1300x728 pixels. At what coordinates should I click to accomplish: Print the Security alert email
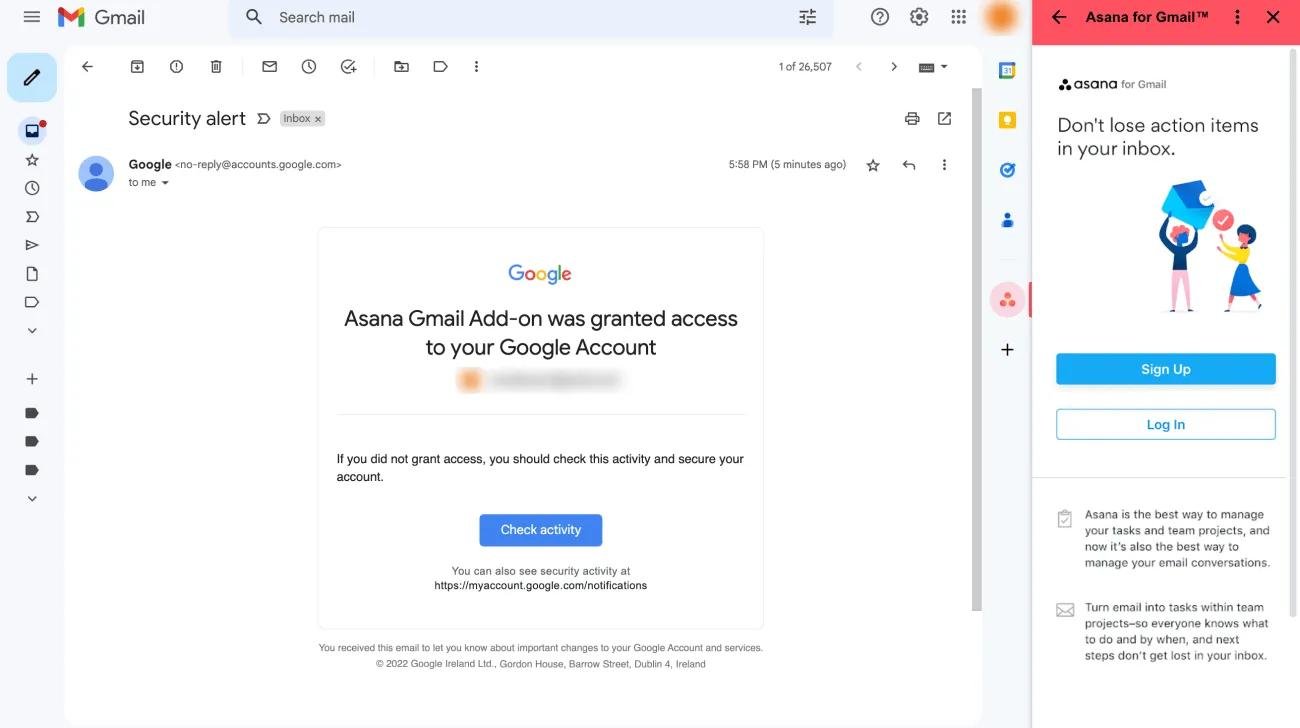(911, 119)
